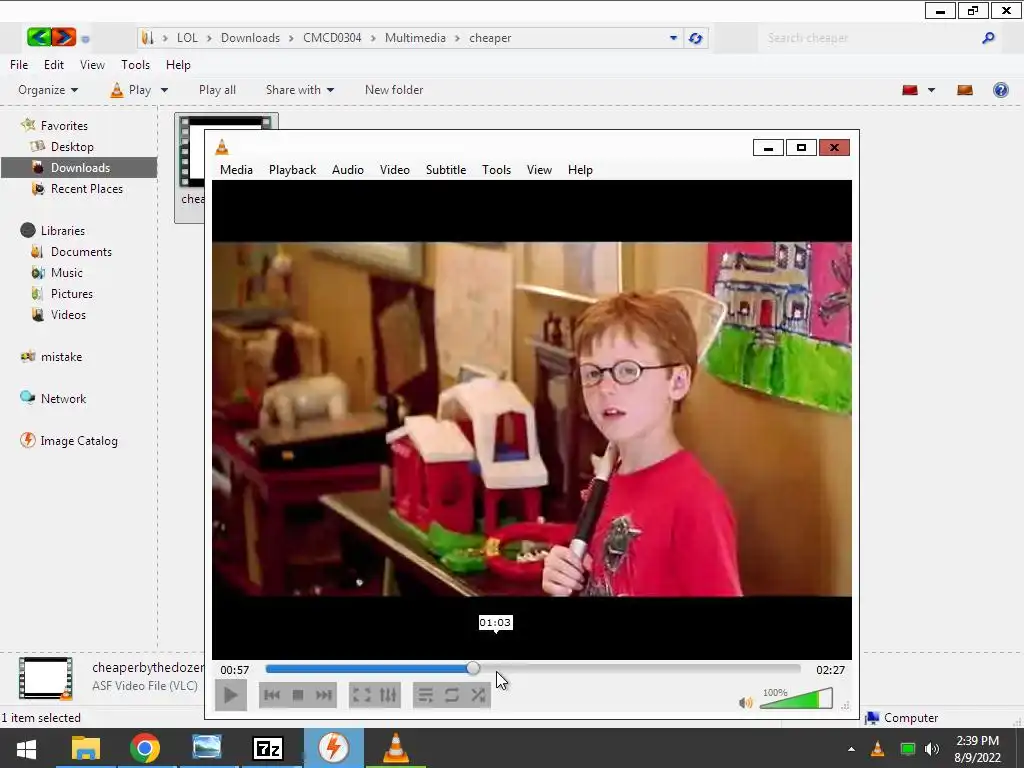Toggle loop mode in VLC

click(451, 695)
